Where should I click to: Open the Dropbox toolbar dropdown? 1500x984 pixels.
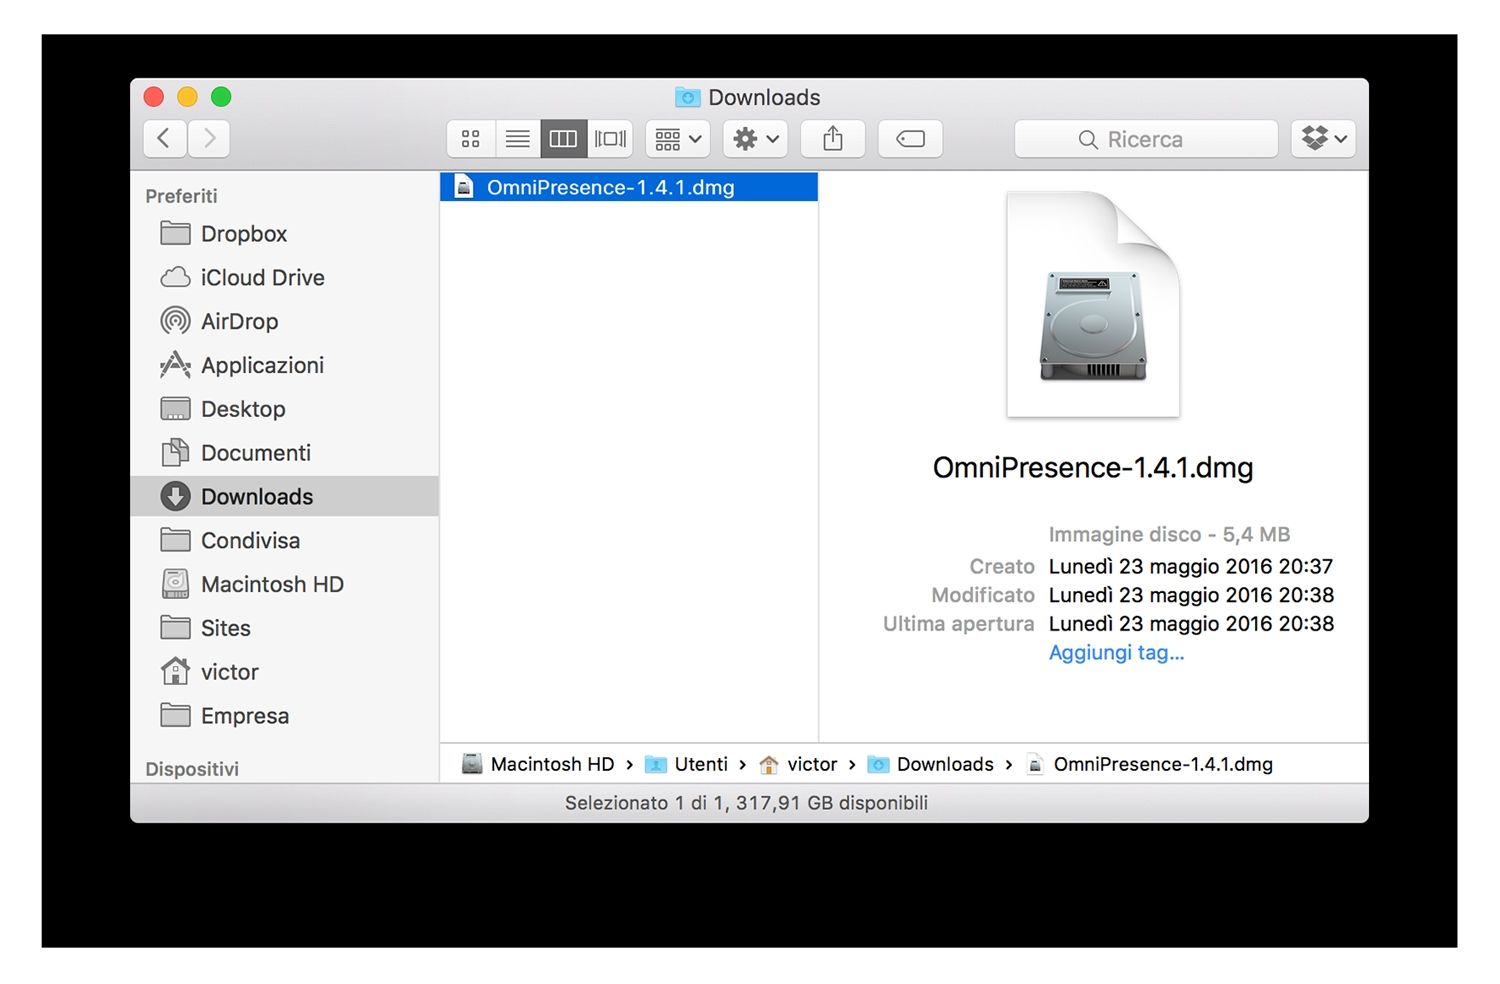pyautogui.click(x=1324, y=139)
